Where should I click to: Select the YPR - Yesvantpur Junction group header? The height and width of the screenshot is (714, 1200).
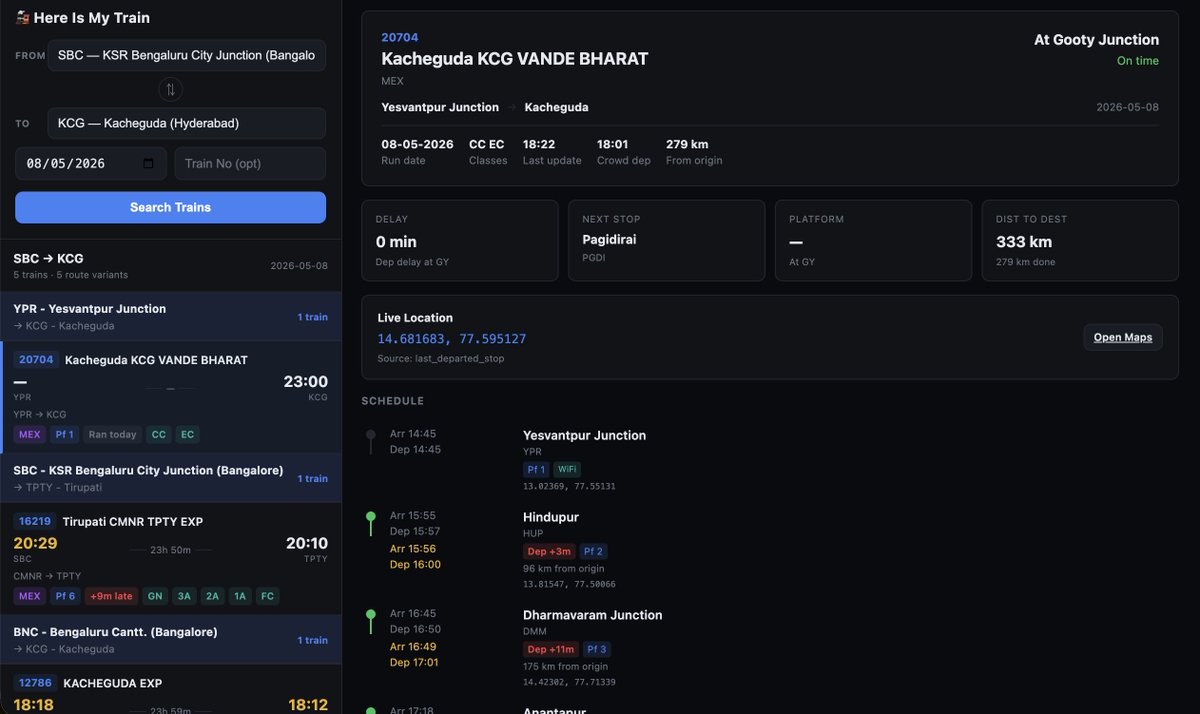pyautogui.click(x=170, y=316)
